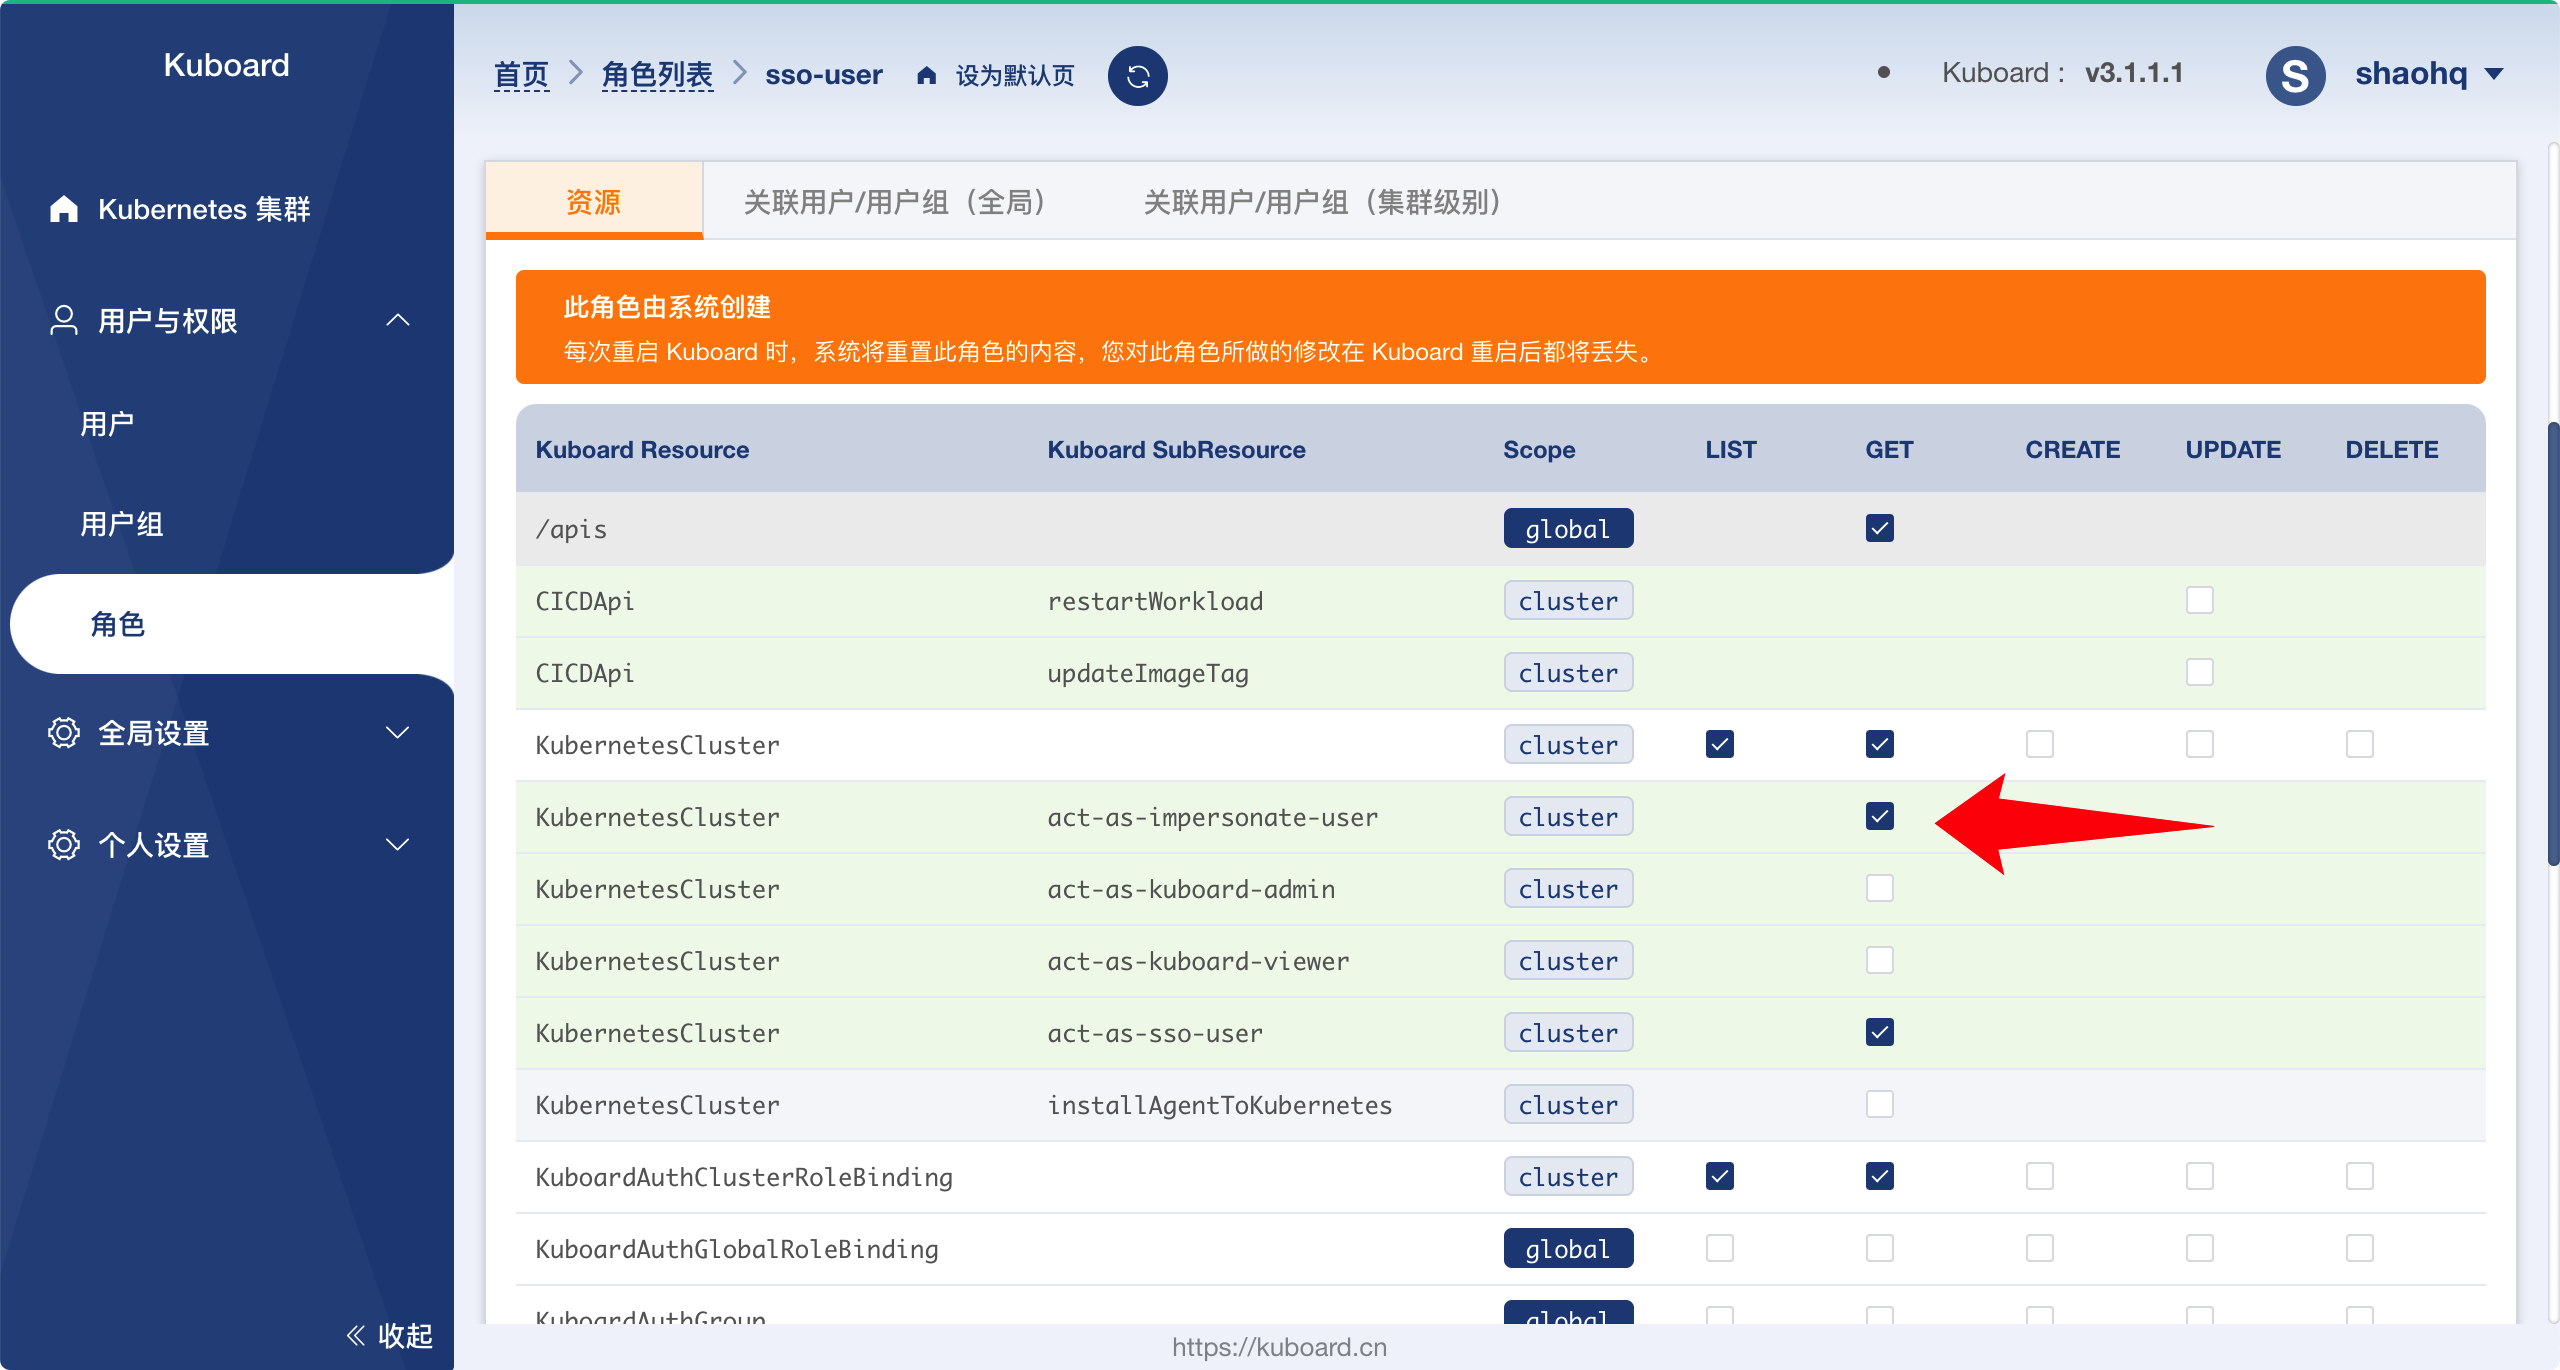
Task: Open the shaohq user dropdown arrow
Action: coord(2494,74)
